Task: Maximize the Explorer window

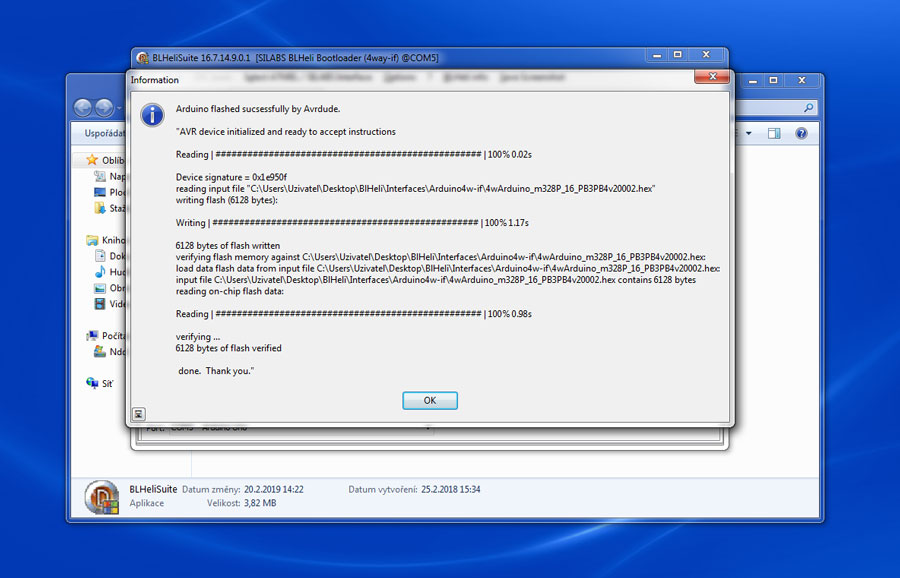Action: (x=773, y=81)
